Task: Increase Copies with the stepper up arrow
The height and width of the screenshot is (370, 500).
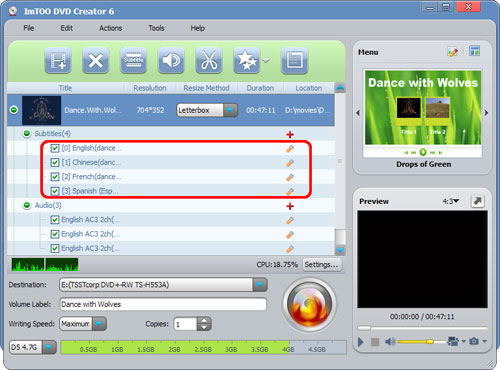Action: (204, 320)
